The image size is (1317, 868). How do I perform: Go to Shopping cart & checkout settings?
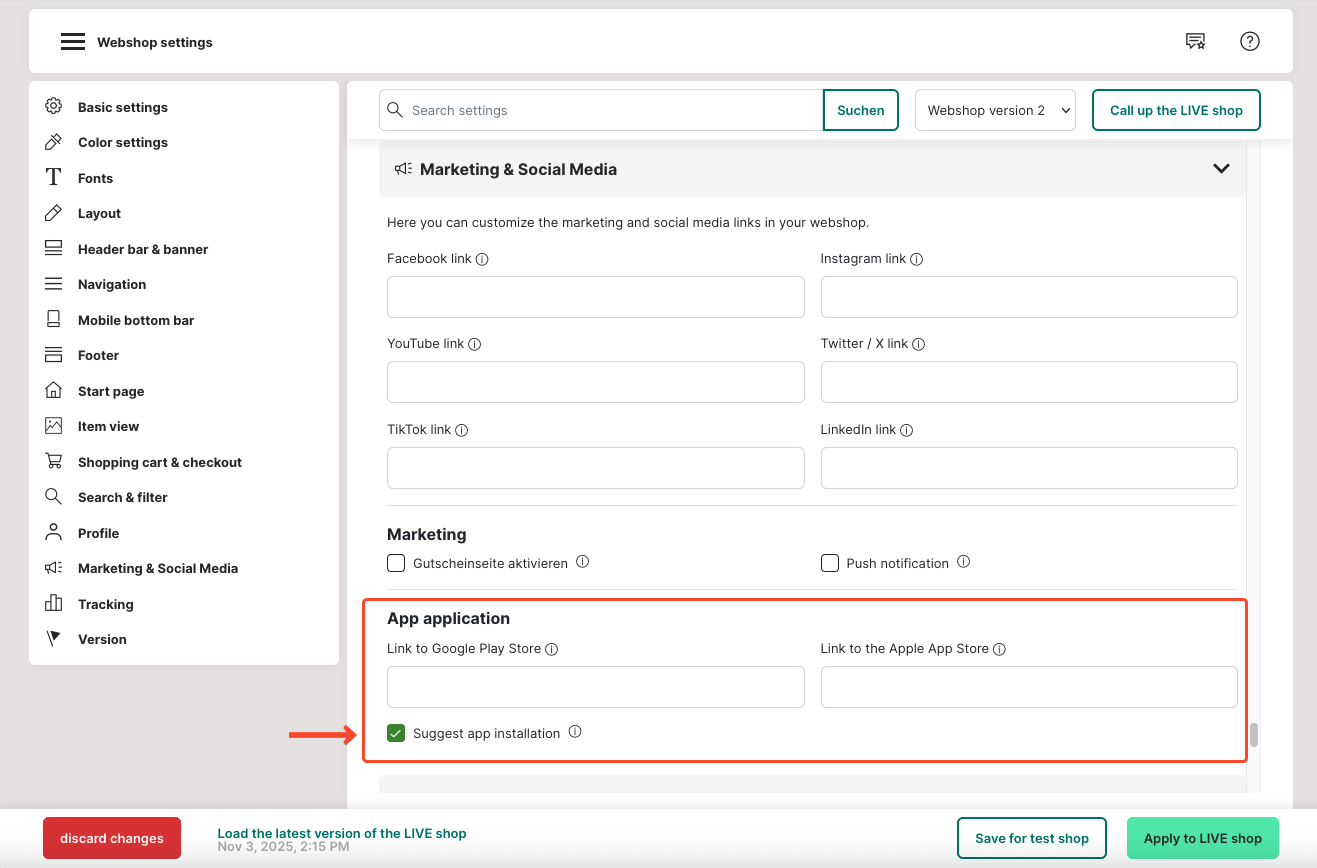tap(159, 462)
